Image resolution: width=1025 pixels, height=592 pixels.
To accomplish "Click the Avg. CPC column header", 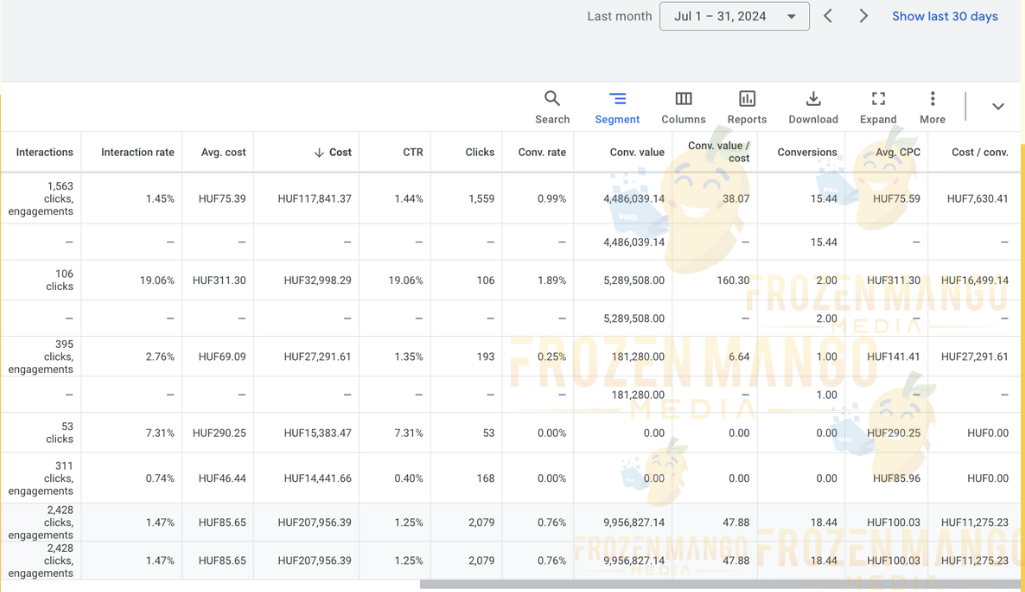I will pyautogui.click(x=897, y=152).
